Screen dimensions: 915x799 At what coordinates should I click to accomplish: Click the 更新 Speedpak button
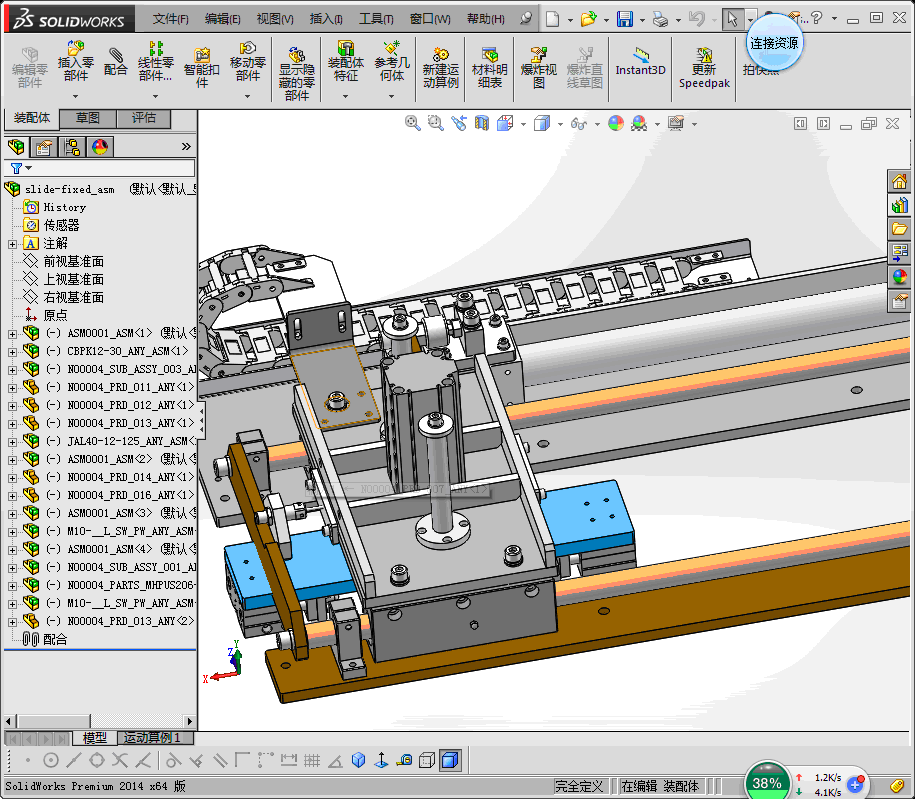point(703,67)
